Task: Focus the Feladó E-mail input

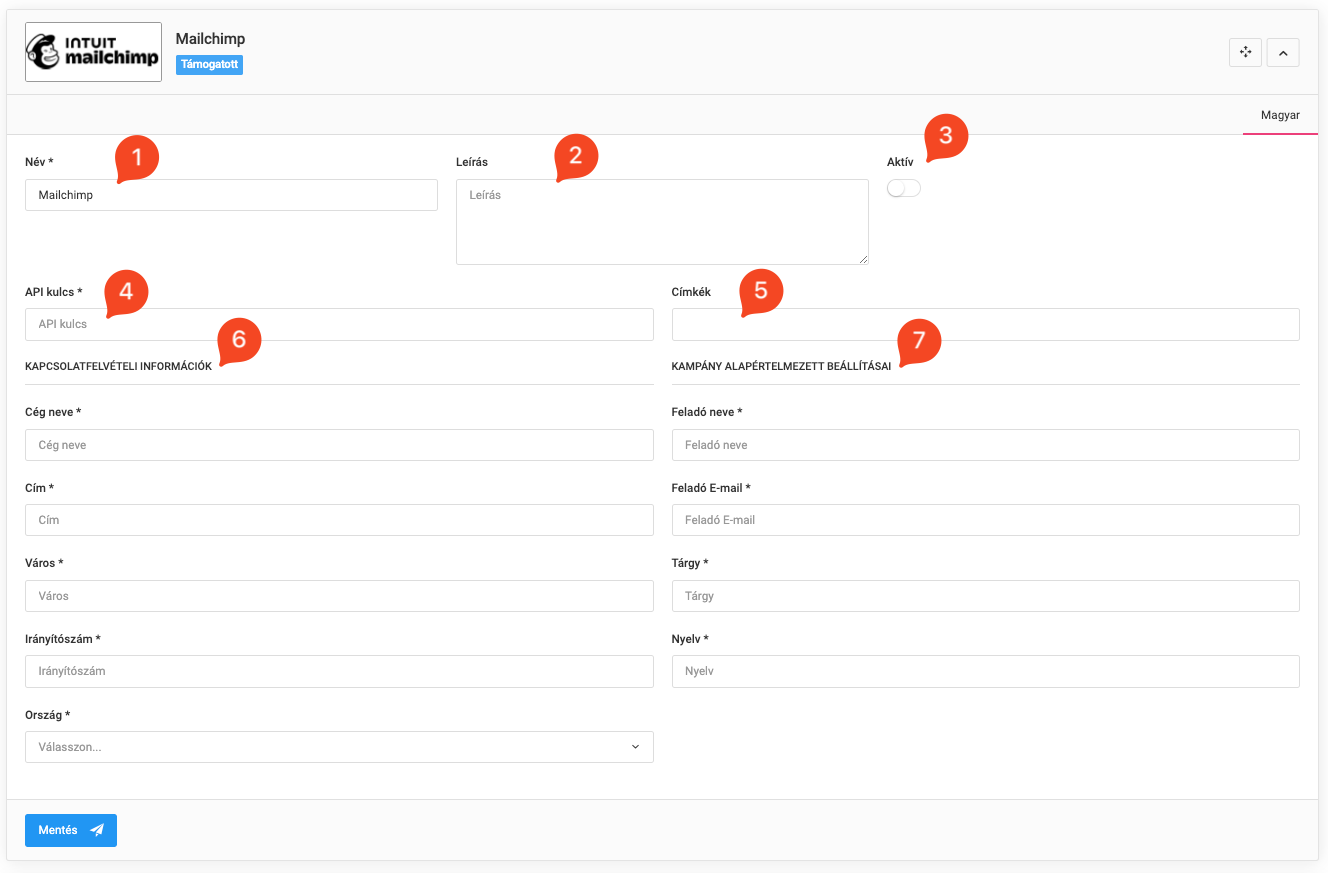Action: point(985,520)
